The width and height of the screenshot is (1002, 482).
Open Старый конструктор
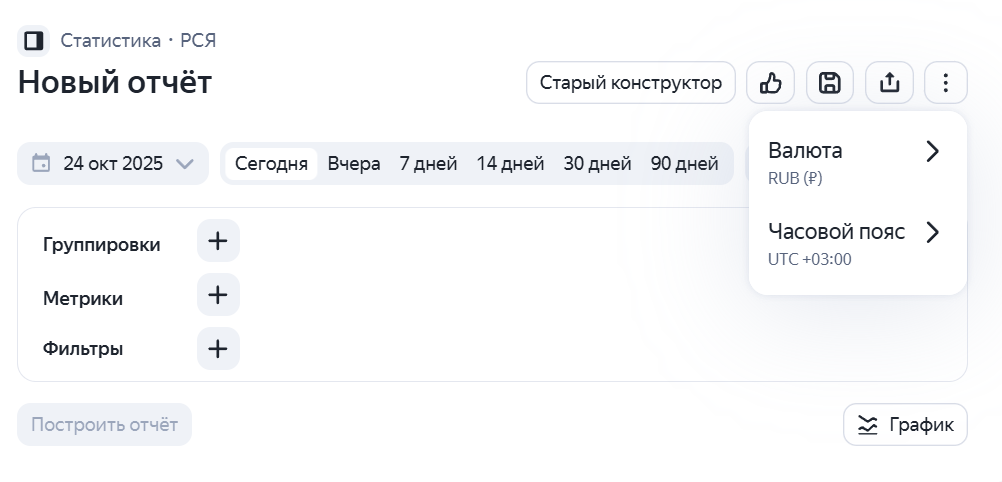[x=631, y=83]
